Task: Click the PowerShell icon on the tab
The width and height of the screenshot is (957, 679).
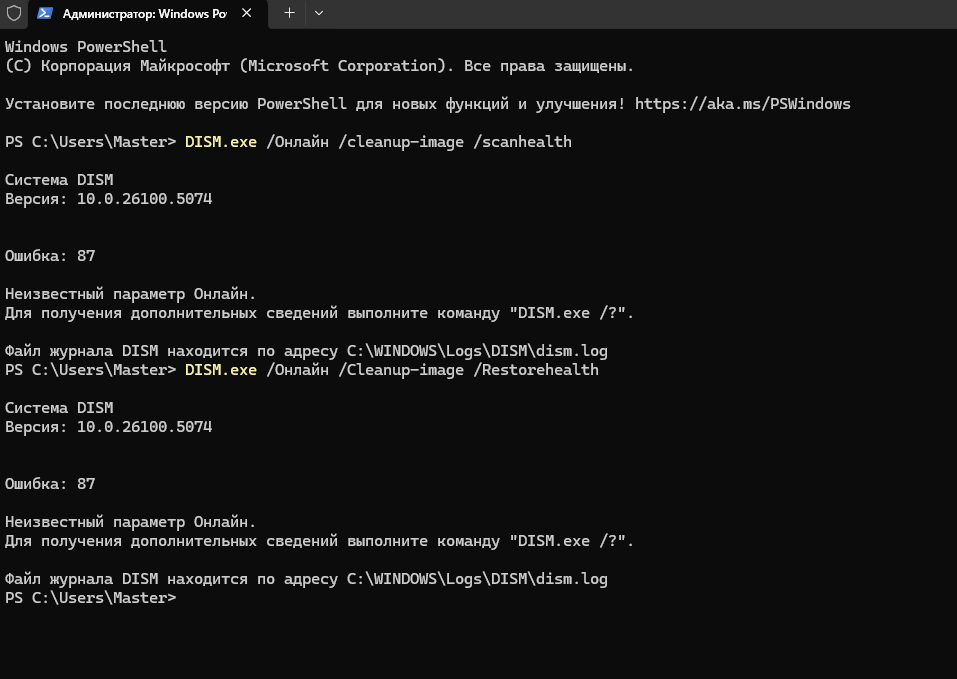Action: point(45,13)
